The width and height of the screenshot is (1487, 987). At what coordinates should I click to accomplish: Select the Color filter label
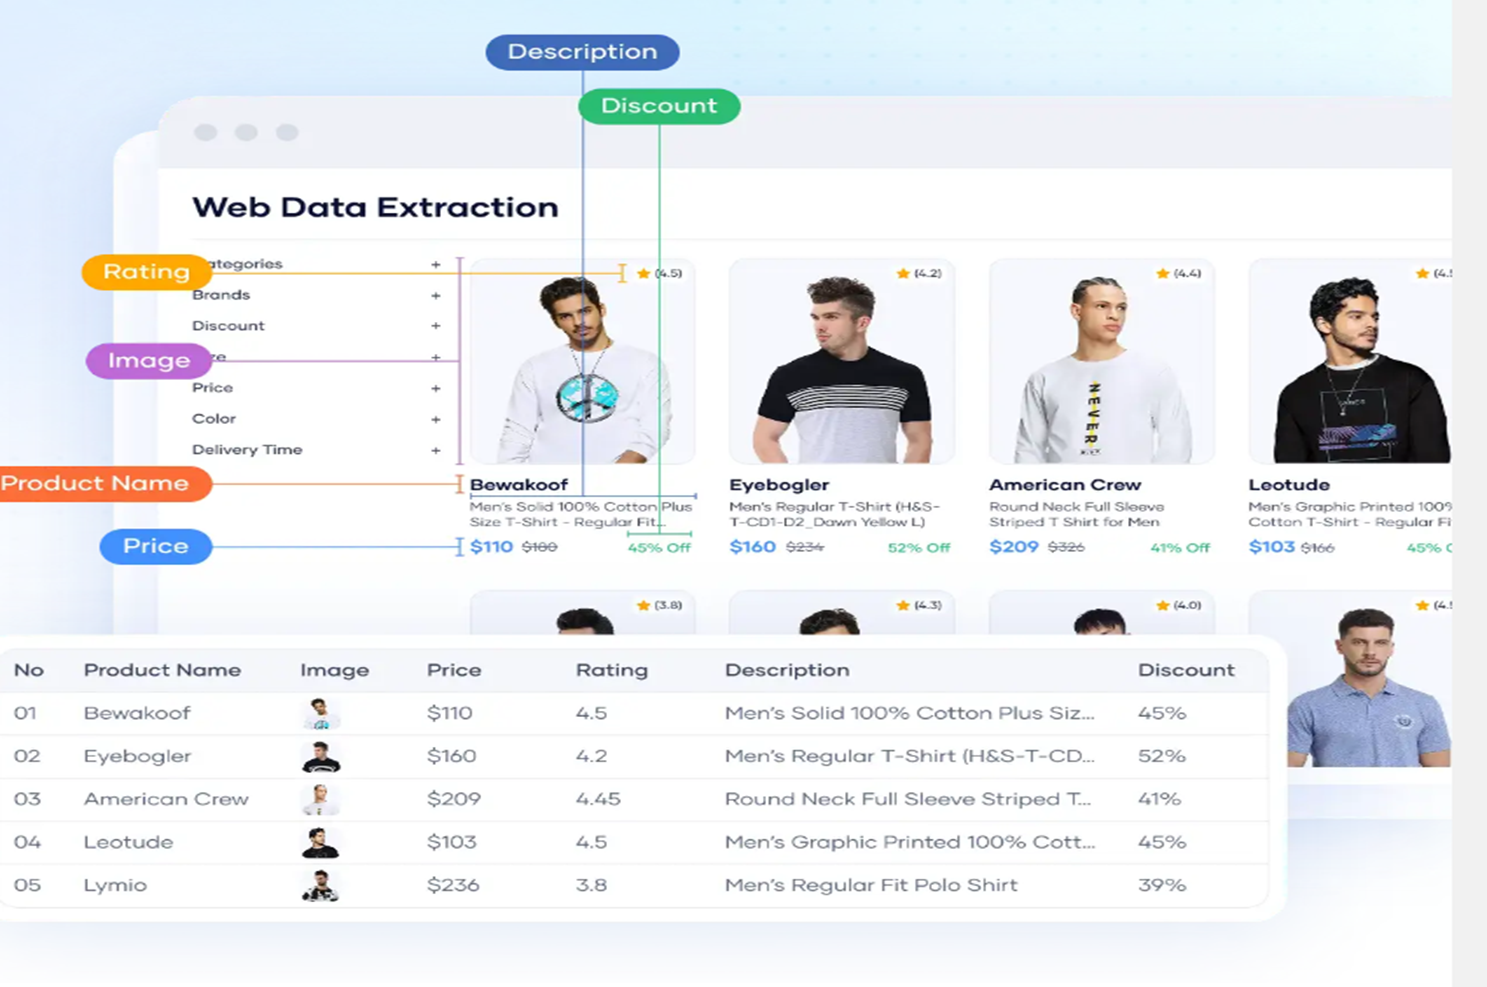coord(214,419)
